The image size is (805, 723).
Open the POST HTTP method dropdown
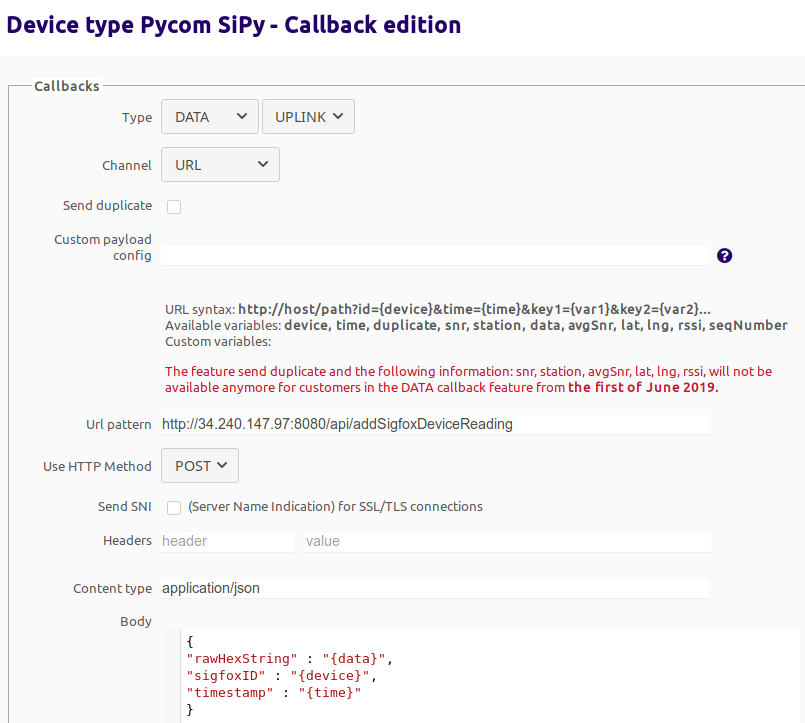click(200, 465)
